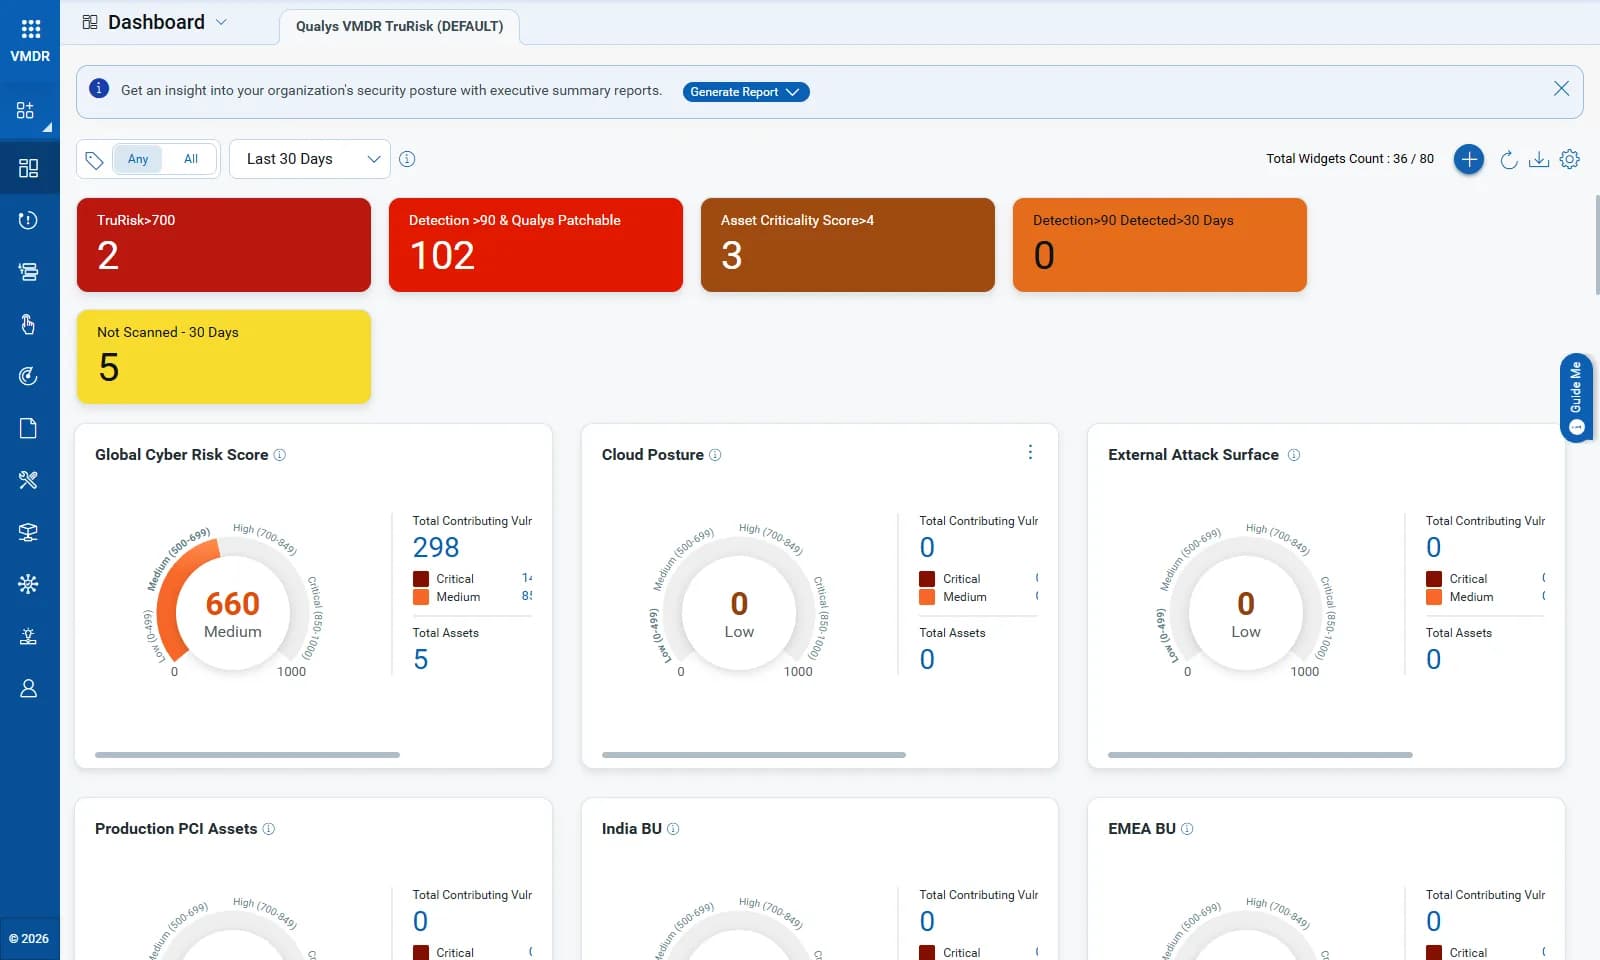Open the TruRisk>700 count card

(224, 245)
